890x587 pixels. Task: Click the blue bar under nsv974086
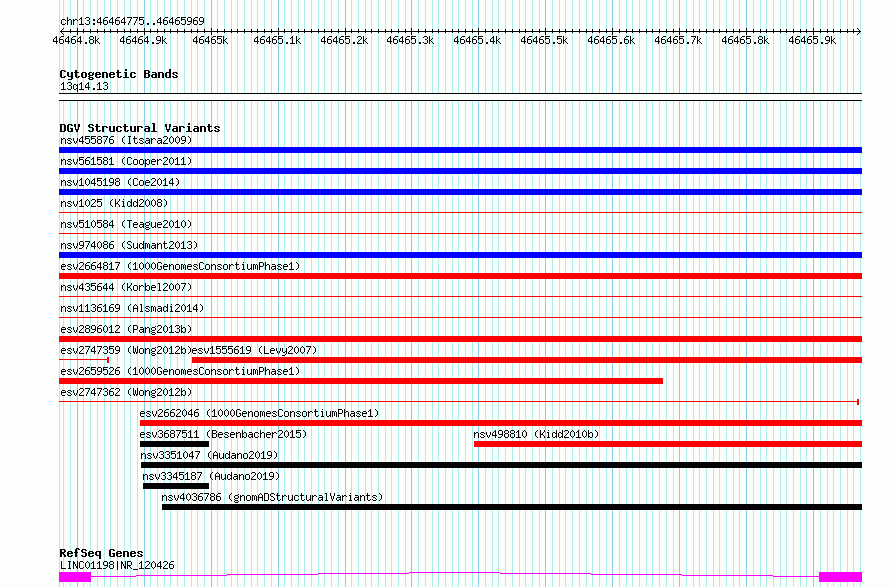pos(460,255)
